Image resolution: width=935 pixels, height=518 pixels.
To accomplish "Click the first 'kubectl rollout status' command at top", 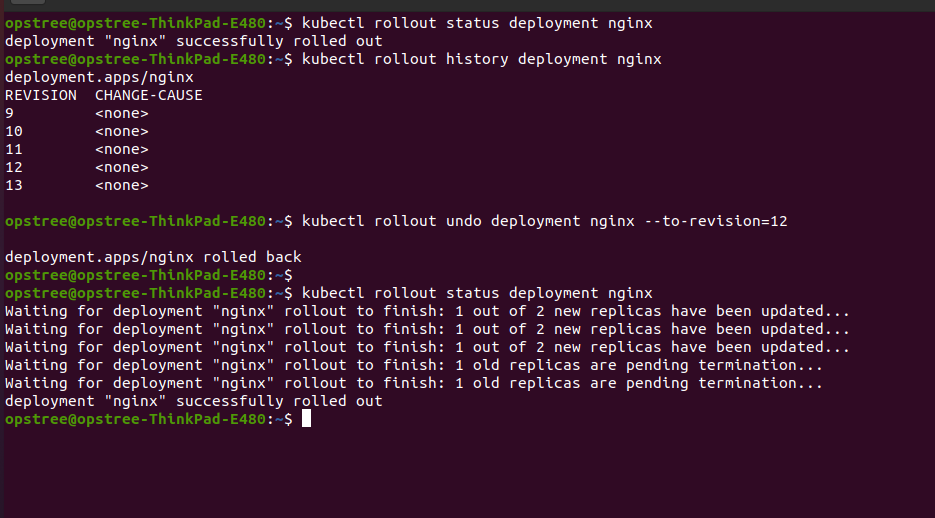I will [476, 23].
